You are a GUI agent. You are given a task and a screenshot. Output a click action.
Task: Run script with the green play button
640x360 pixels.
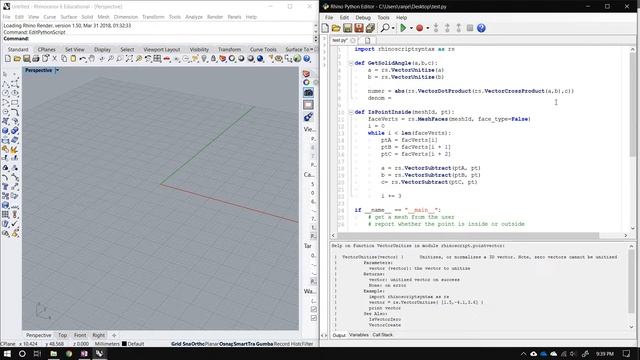click(403, 28)
